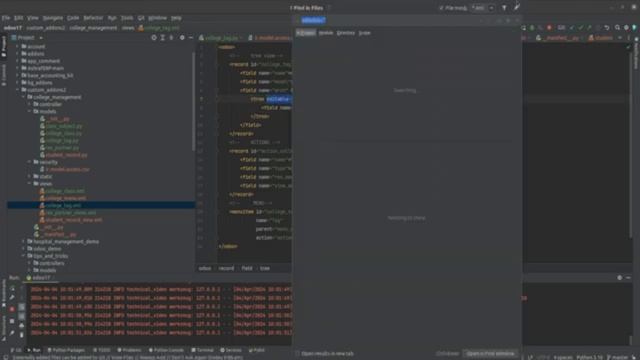Click 4 spaces indent in status bar

[x=563, y=358]
